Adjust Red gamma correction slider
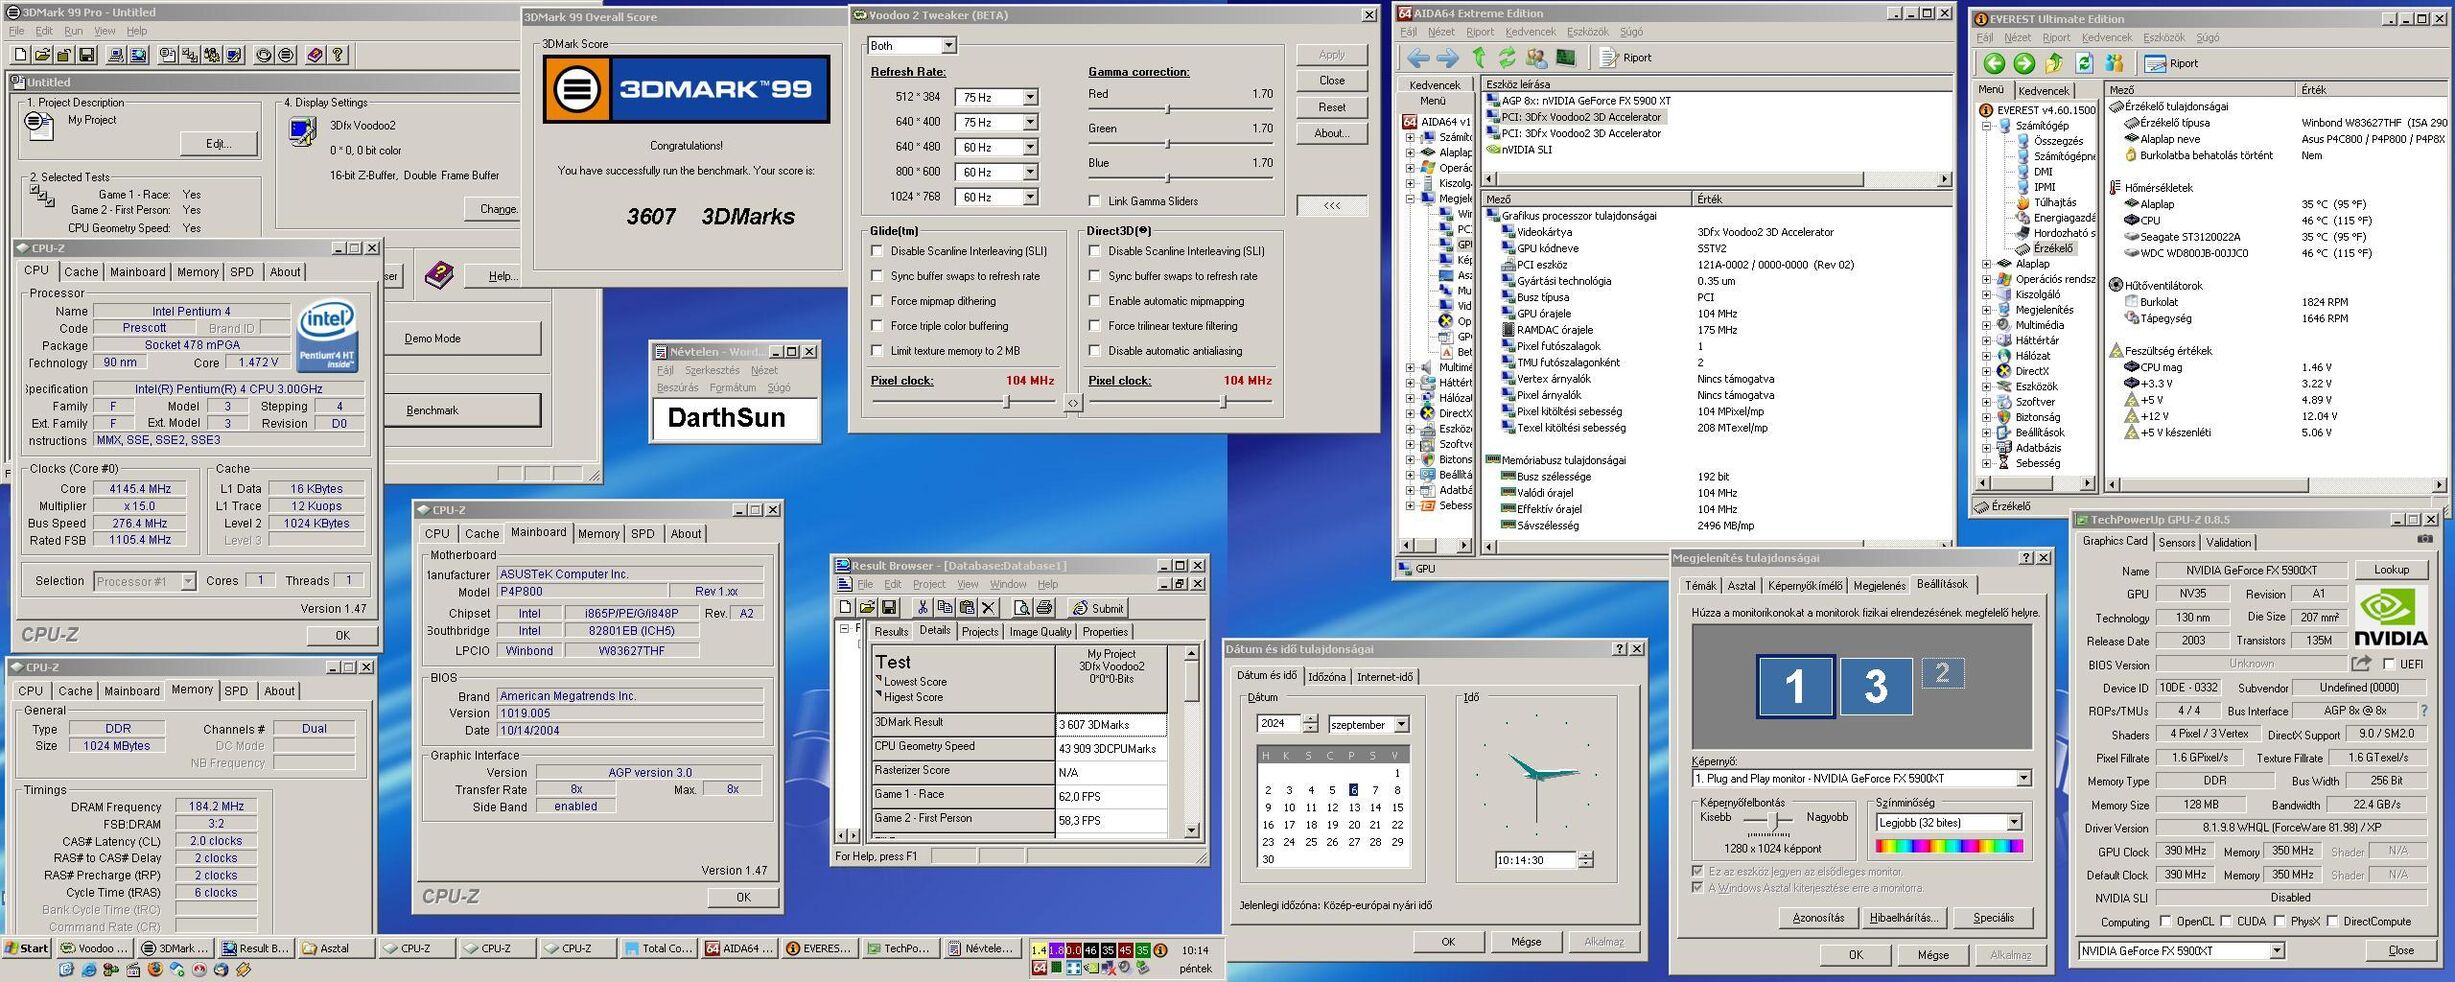Image resolution: width=2455 pixels, height=982 pixels. coord(1167,109)
